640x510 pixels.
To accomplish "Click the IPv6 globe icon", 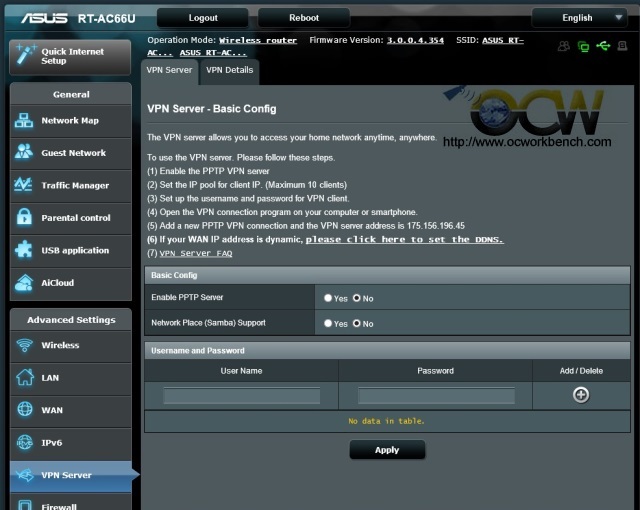I will point(24,442).
